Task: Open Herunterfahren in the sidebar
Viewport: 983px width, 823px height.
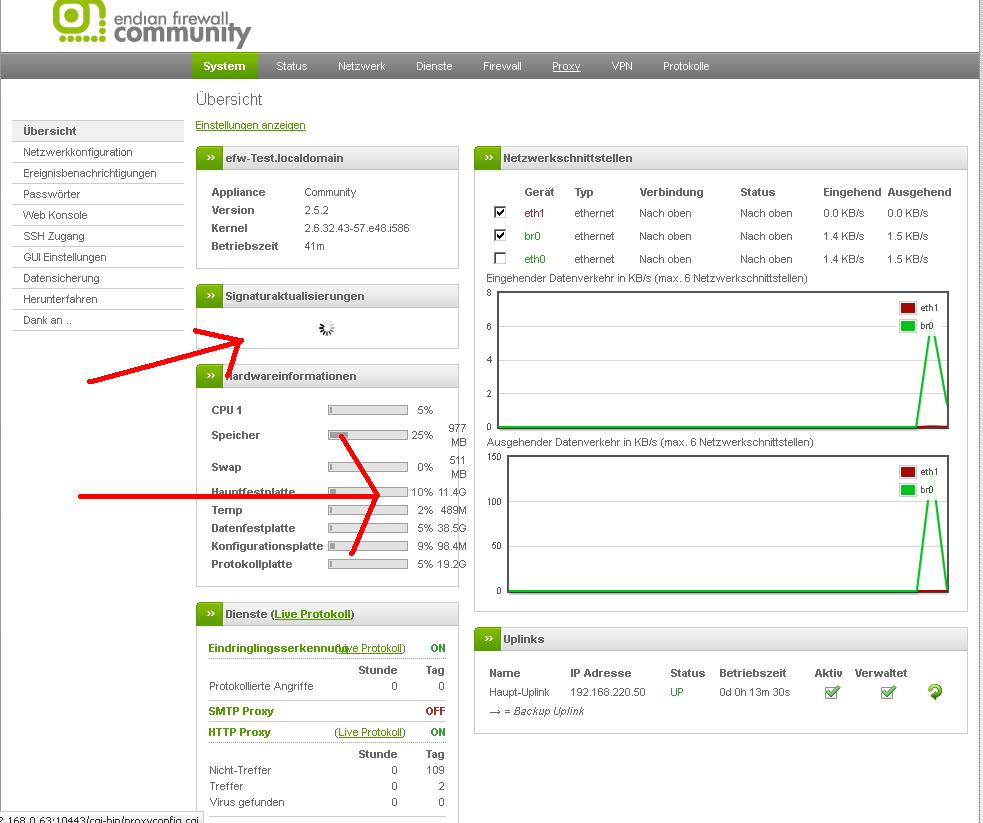Action: 98,299
